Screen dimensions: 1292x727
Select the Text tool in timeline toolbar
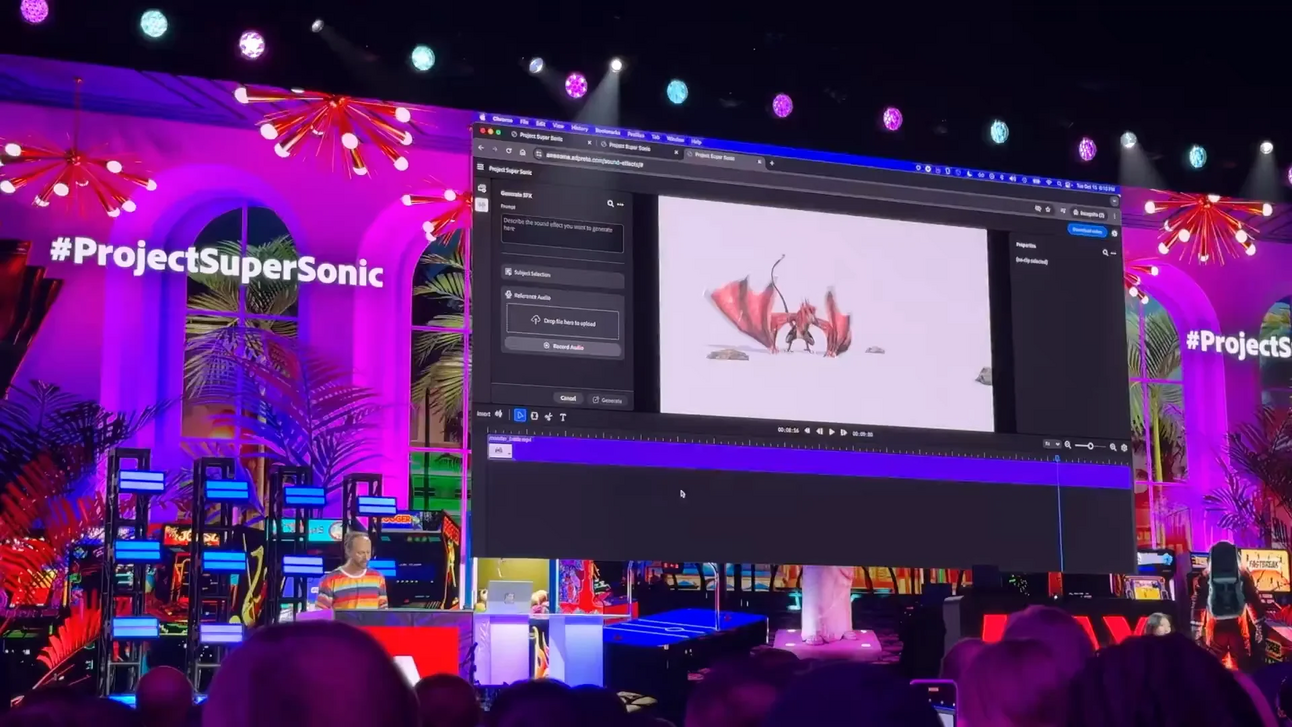click(563, 417)
